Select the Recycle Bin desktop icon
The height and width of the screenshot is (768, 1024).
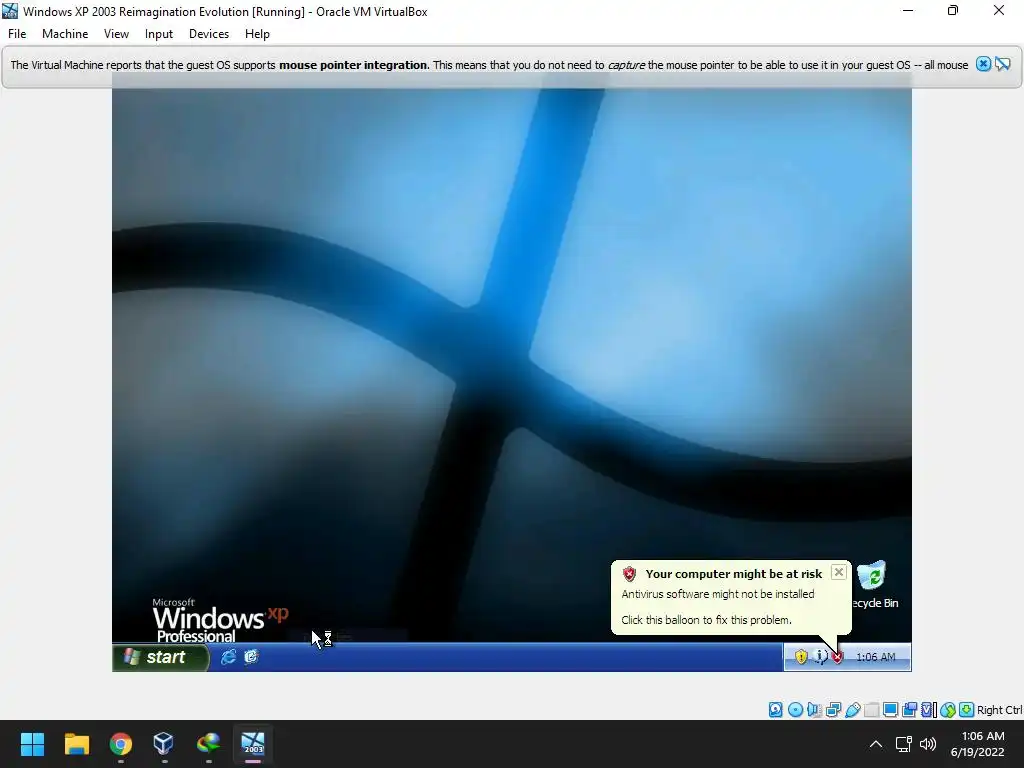873,585
